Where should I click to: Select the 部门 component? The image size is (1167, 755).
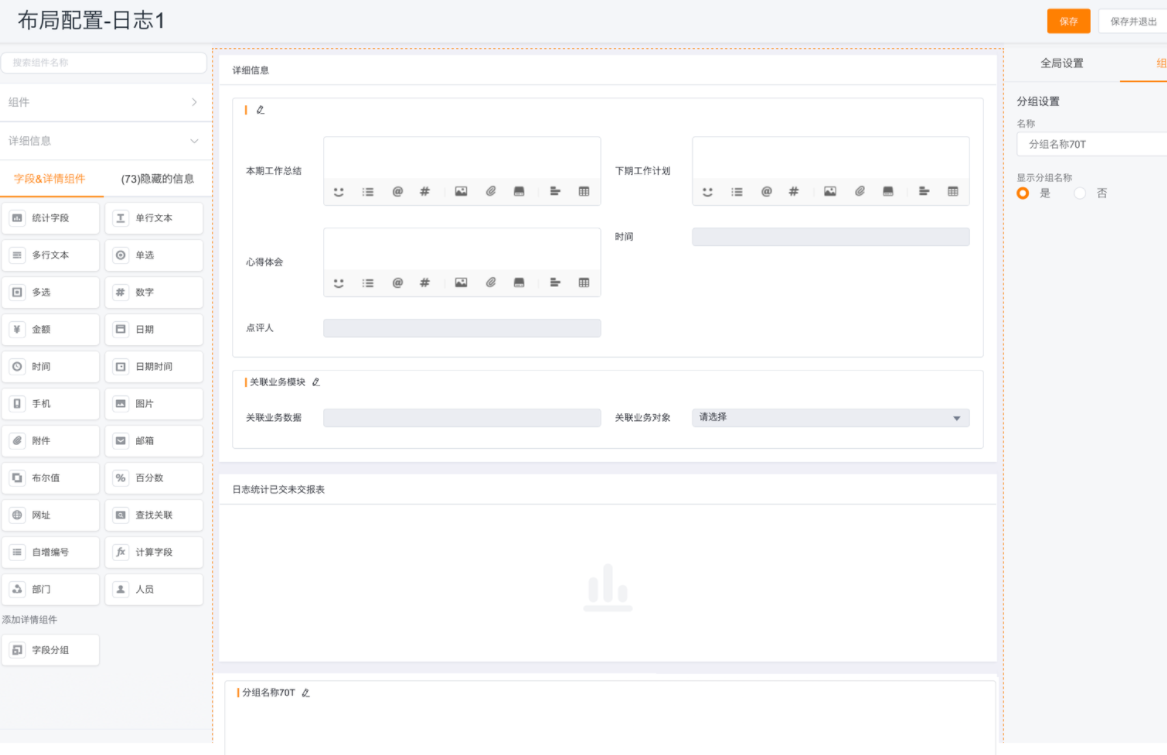tap(51, 589)
